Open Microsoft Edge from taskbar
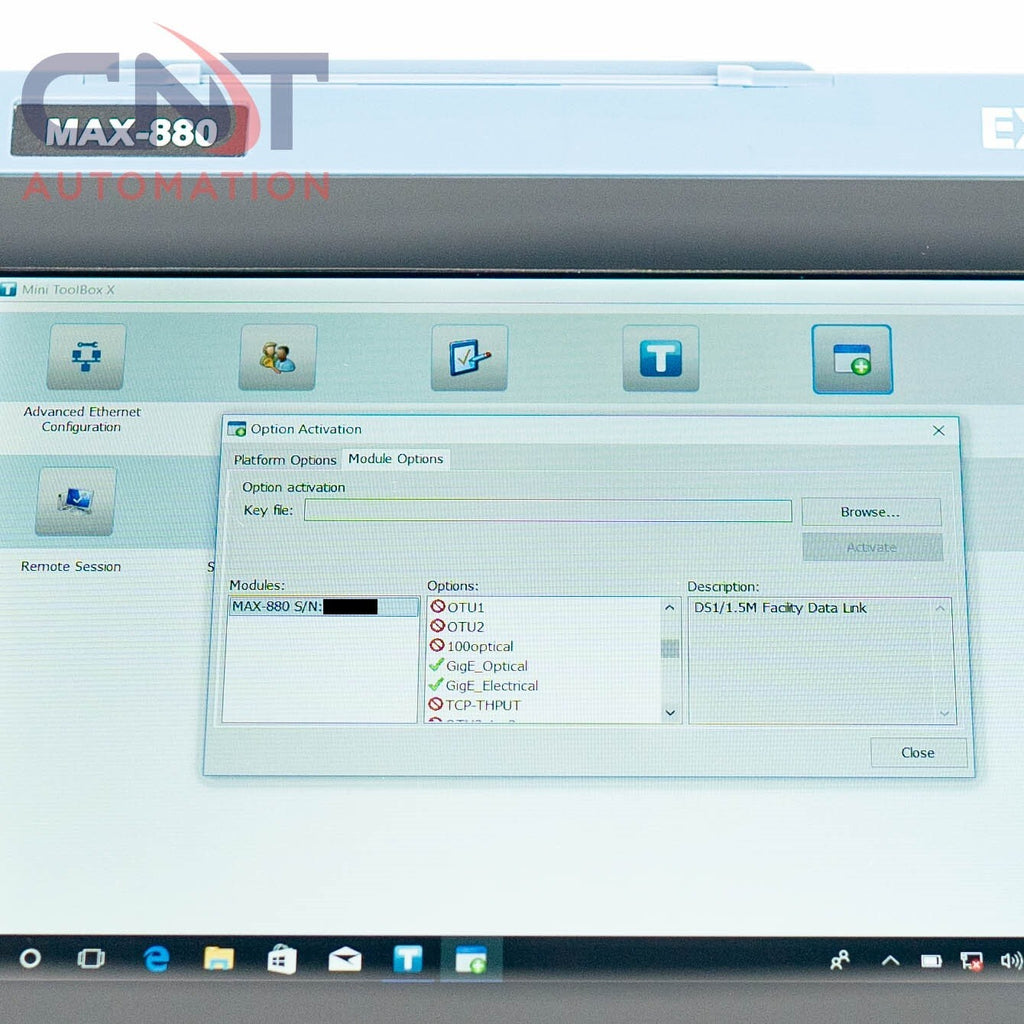This screenshot has height=1024, width=1024. [156, 959]
